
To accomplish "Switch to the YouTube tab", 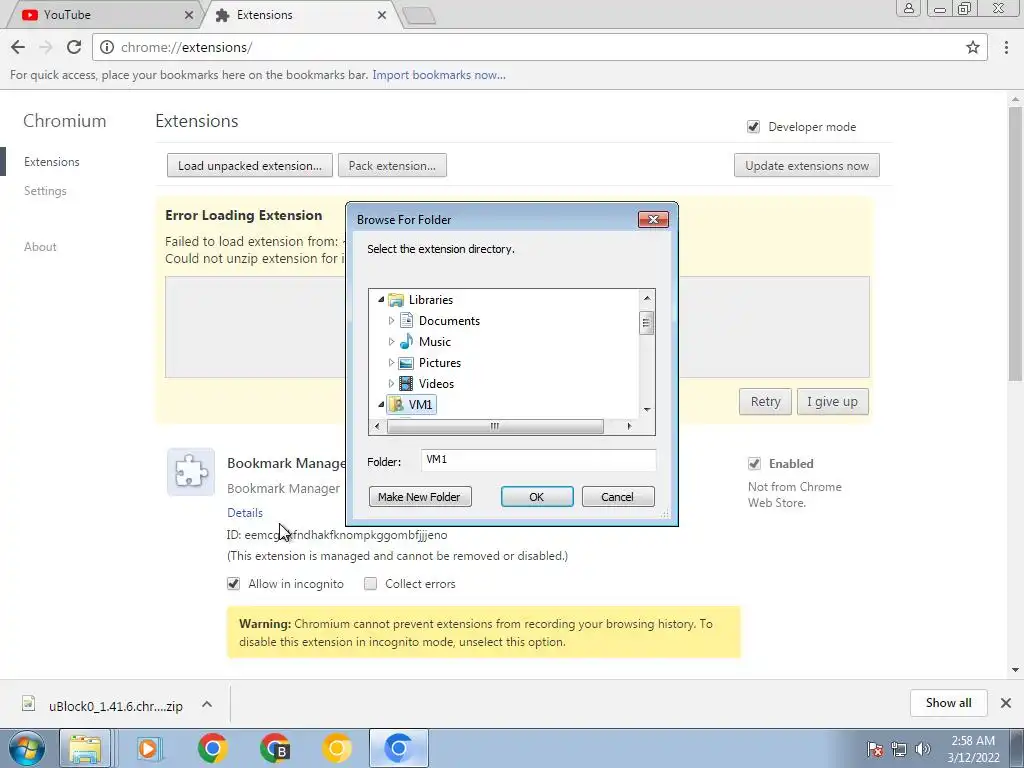I will coord(104,14).
